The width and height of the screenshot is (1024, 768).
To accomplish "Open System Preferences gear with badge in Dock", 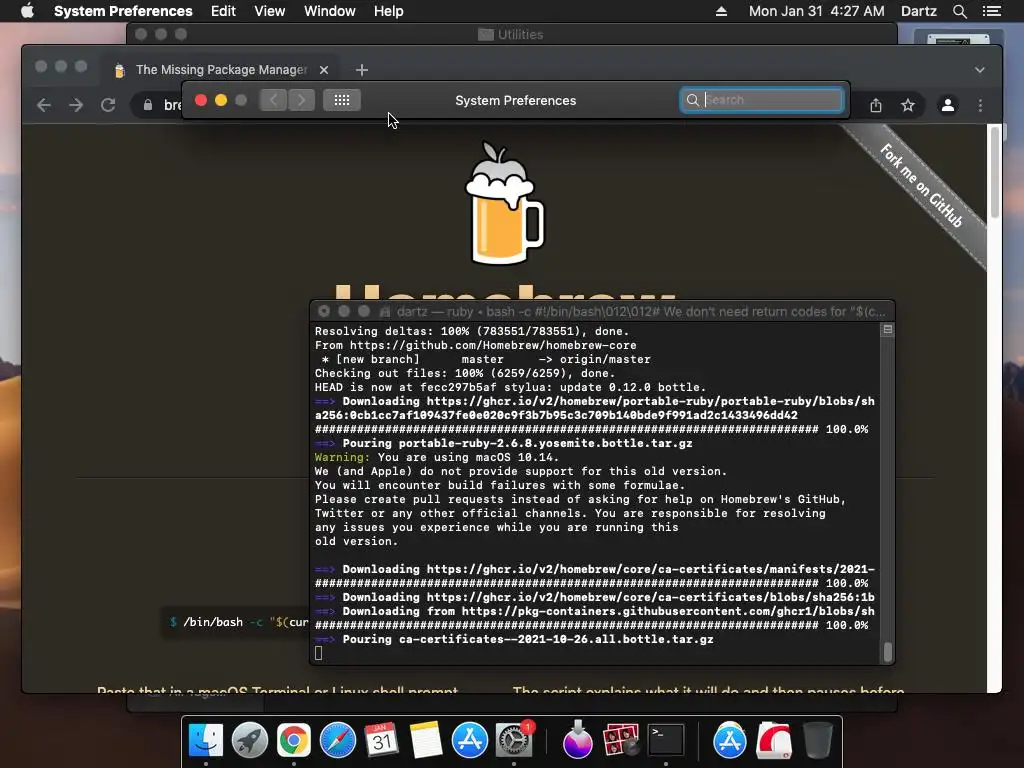I will 515,740.
